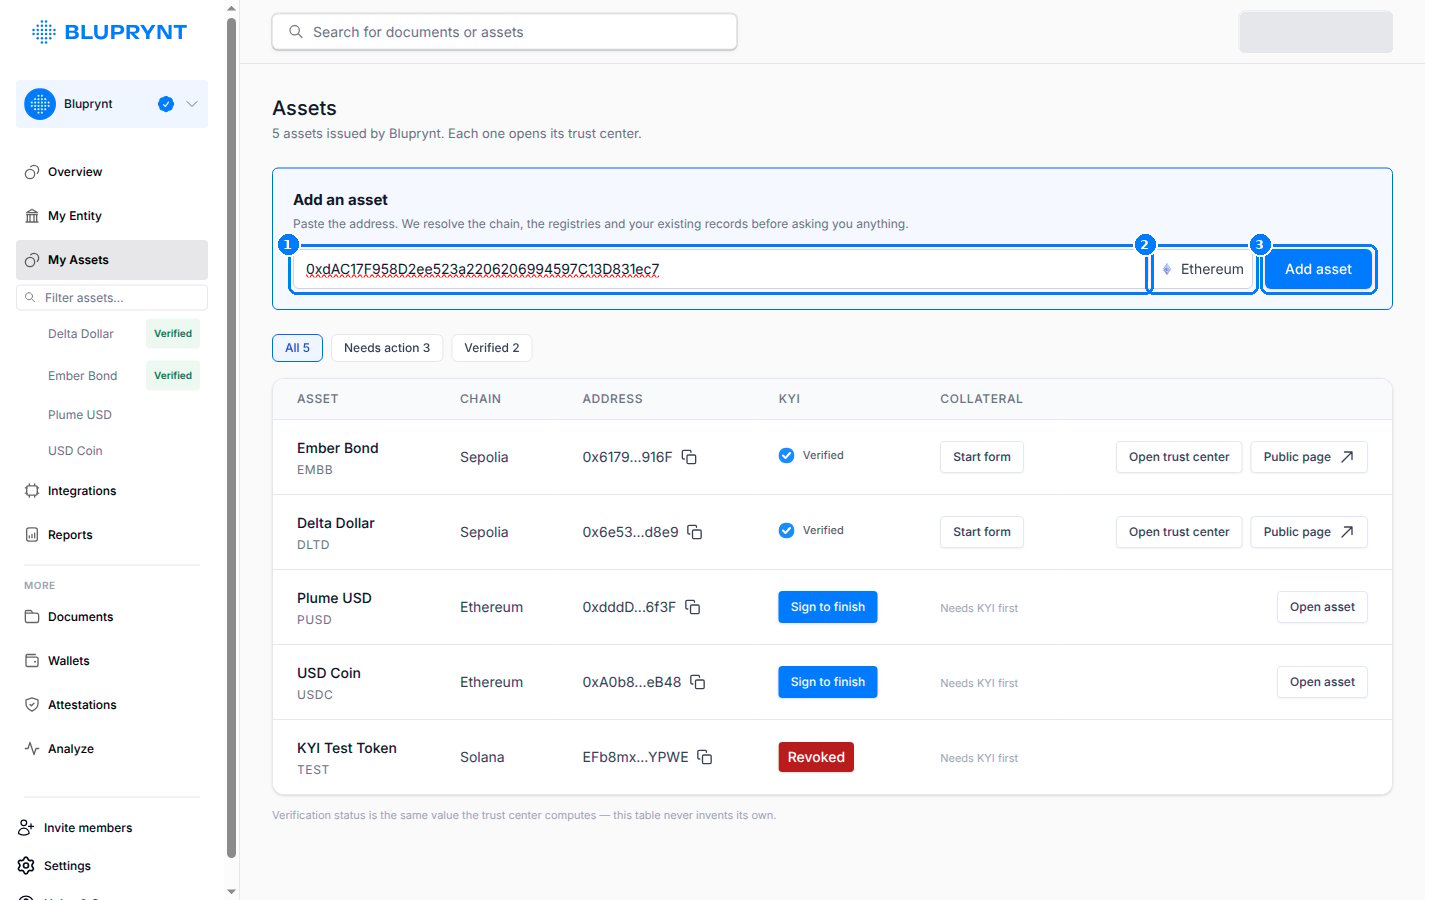1440x900 pixels.
Task: Click the Revoked badge for KYI Test Token
Action: pos(816,757)
